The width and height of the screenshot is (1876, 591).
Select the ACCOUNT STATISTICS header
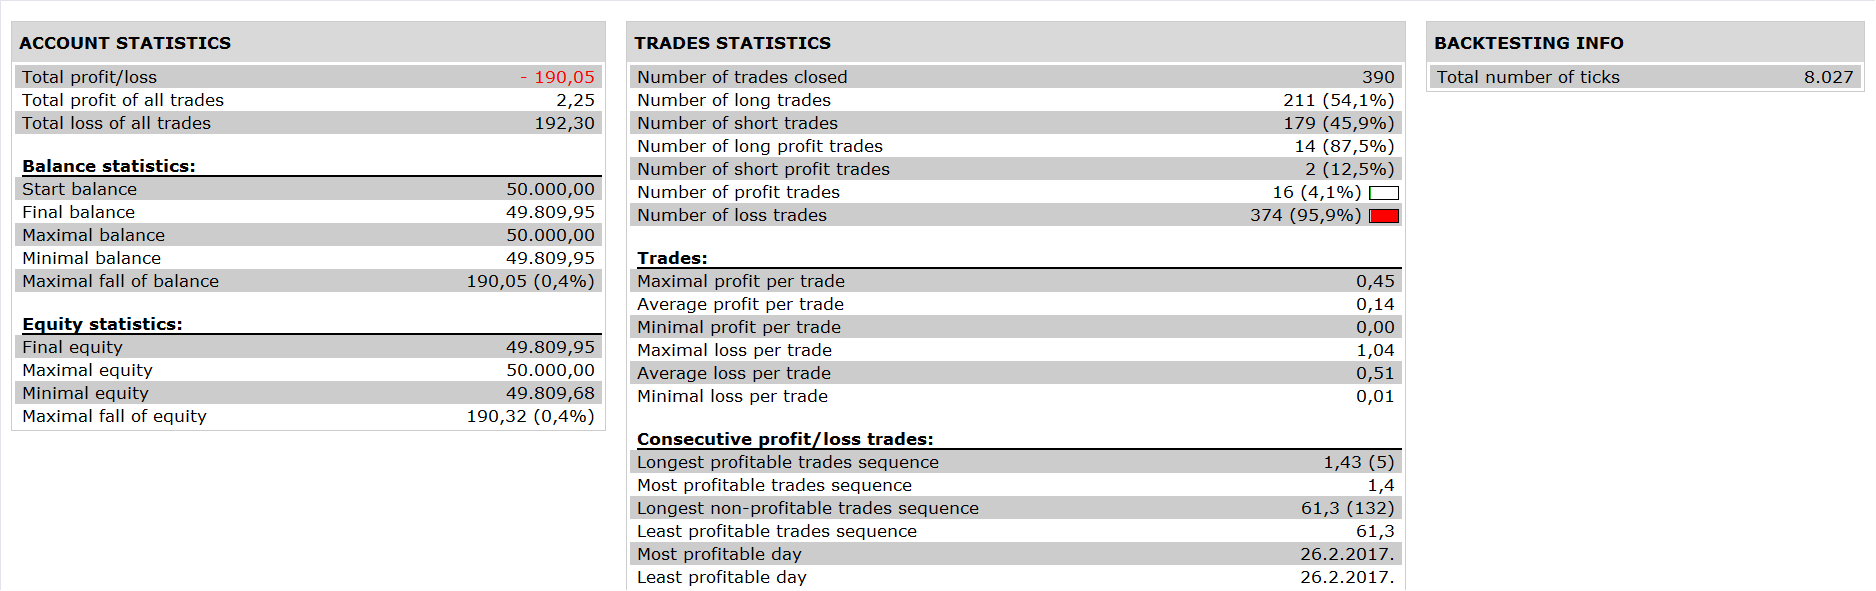coord(125,43)
